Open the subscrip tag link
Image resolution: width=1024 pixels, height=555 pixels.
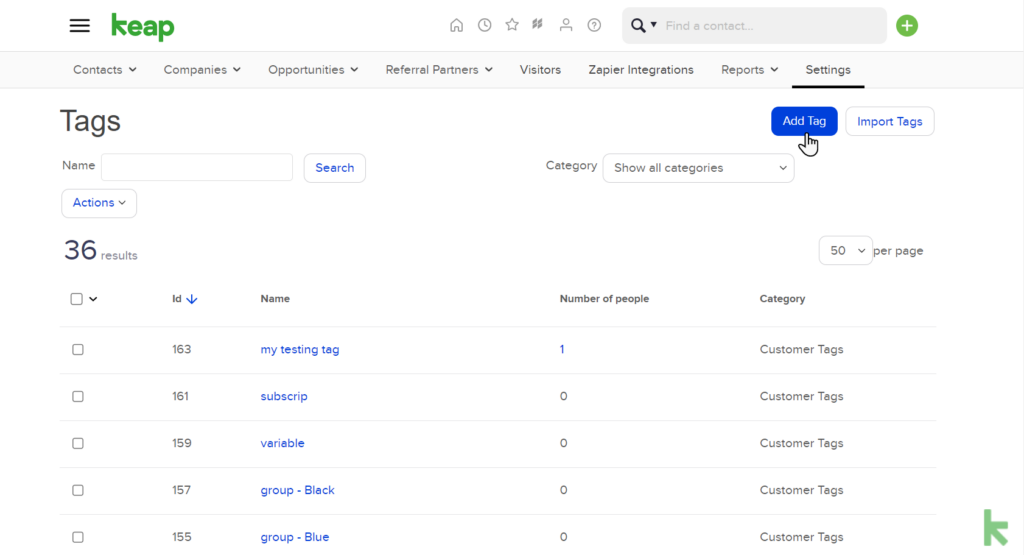[x=283, y=396]
